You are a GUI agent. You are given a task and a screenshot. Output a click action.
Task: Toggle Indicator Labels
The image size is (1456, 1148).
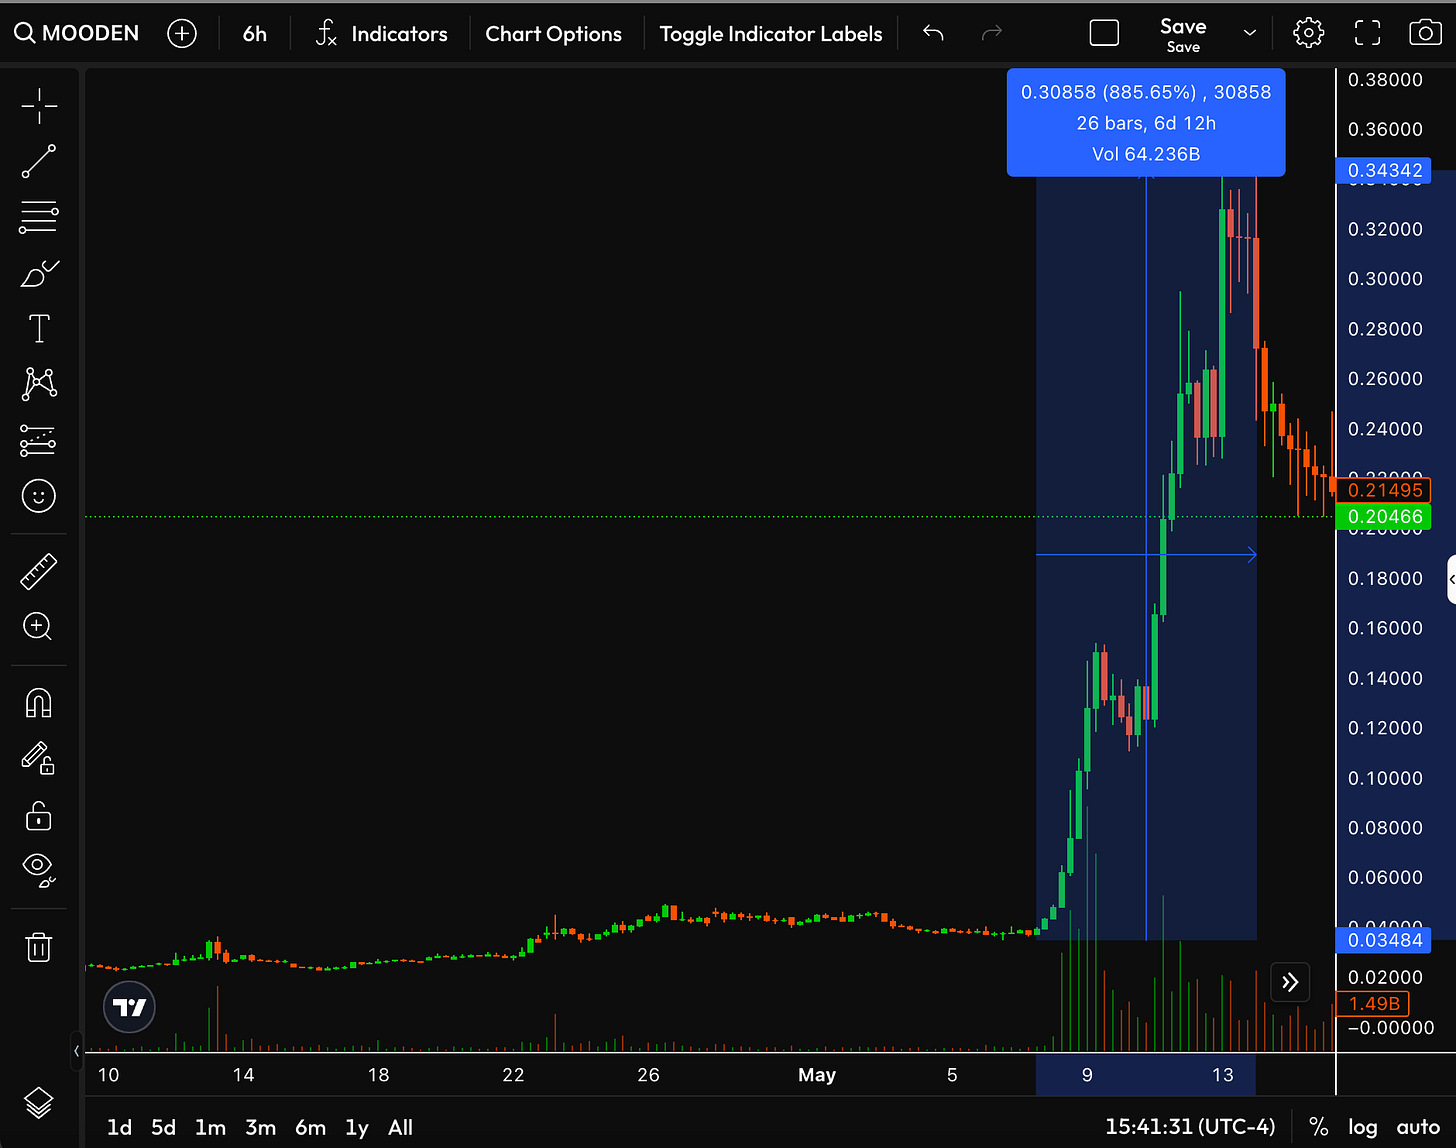point(771,33)
